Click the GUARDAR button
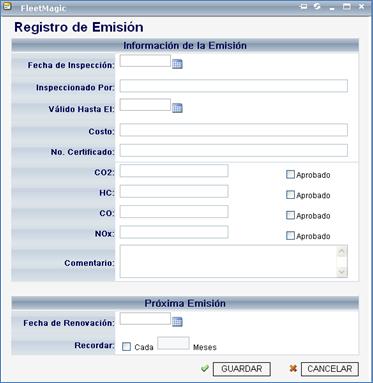 click(x=242, y=369)
